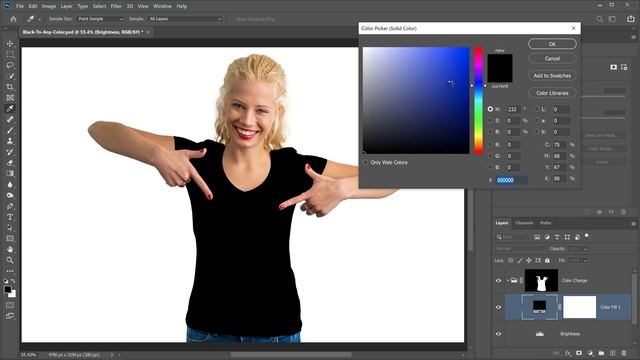Select the Eraser tool
Screen dimensions: 640x360
(x=10, y=163)
